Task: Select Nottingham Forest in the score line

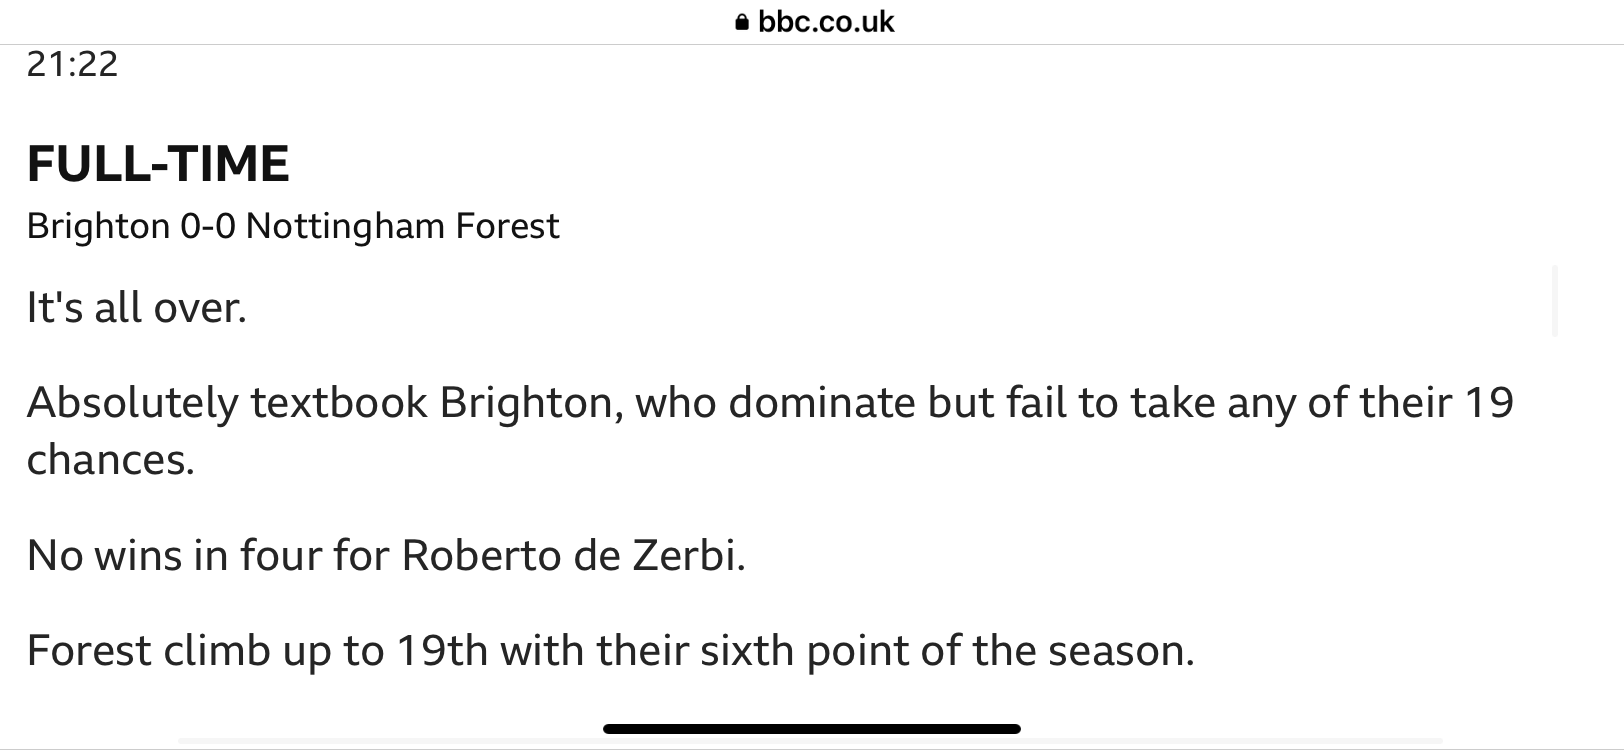Action: 402,227
